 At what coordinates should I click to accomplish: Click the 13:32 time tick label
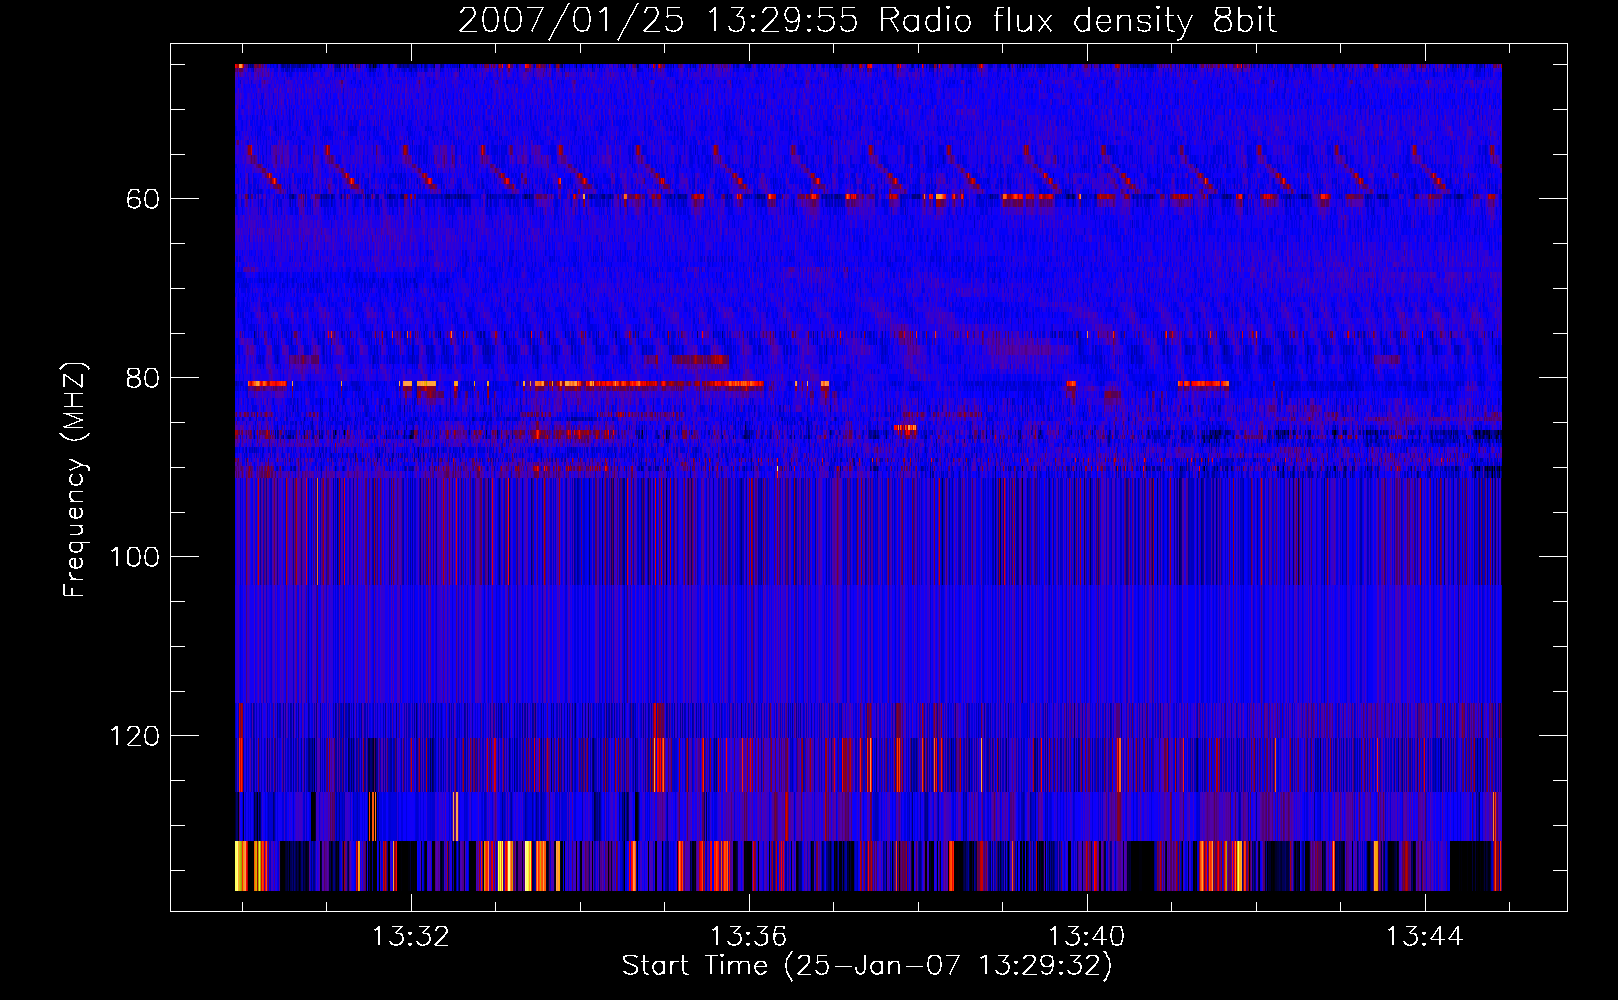410,936
